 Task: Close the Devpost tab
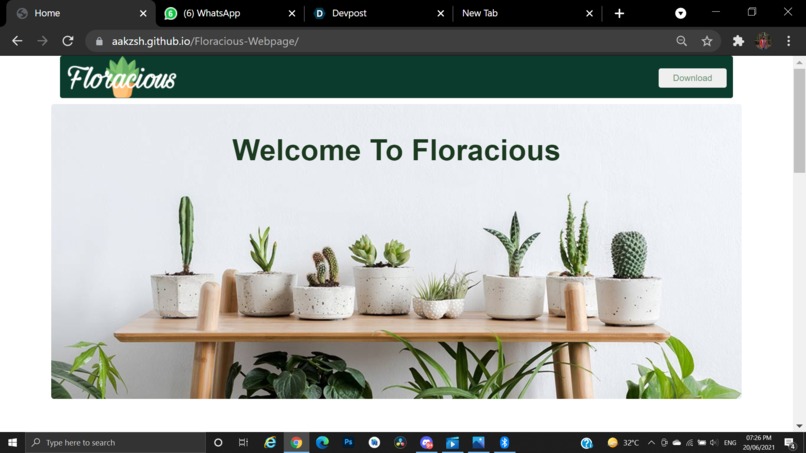(x=441, y=13)
